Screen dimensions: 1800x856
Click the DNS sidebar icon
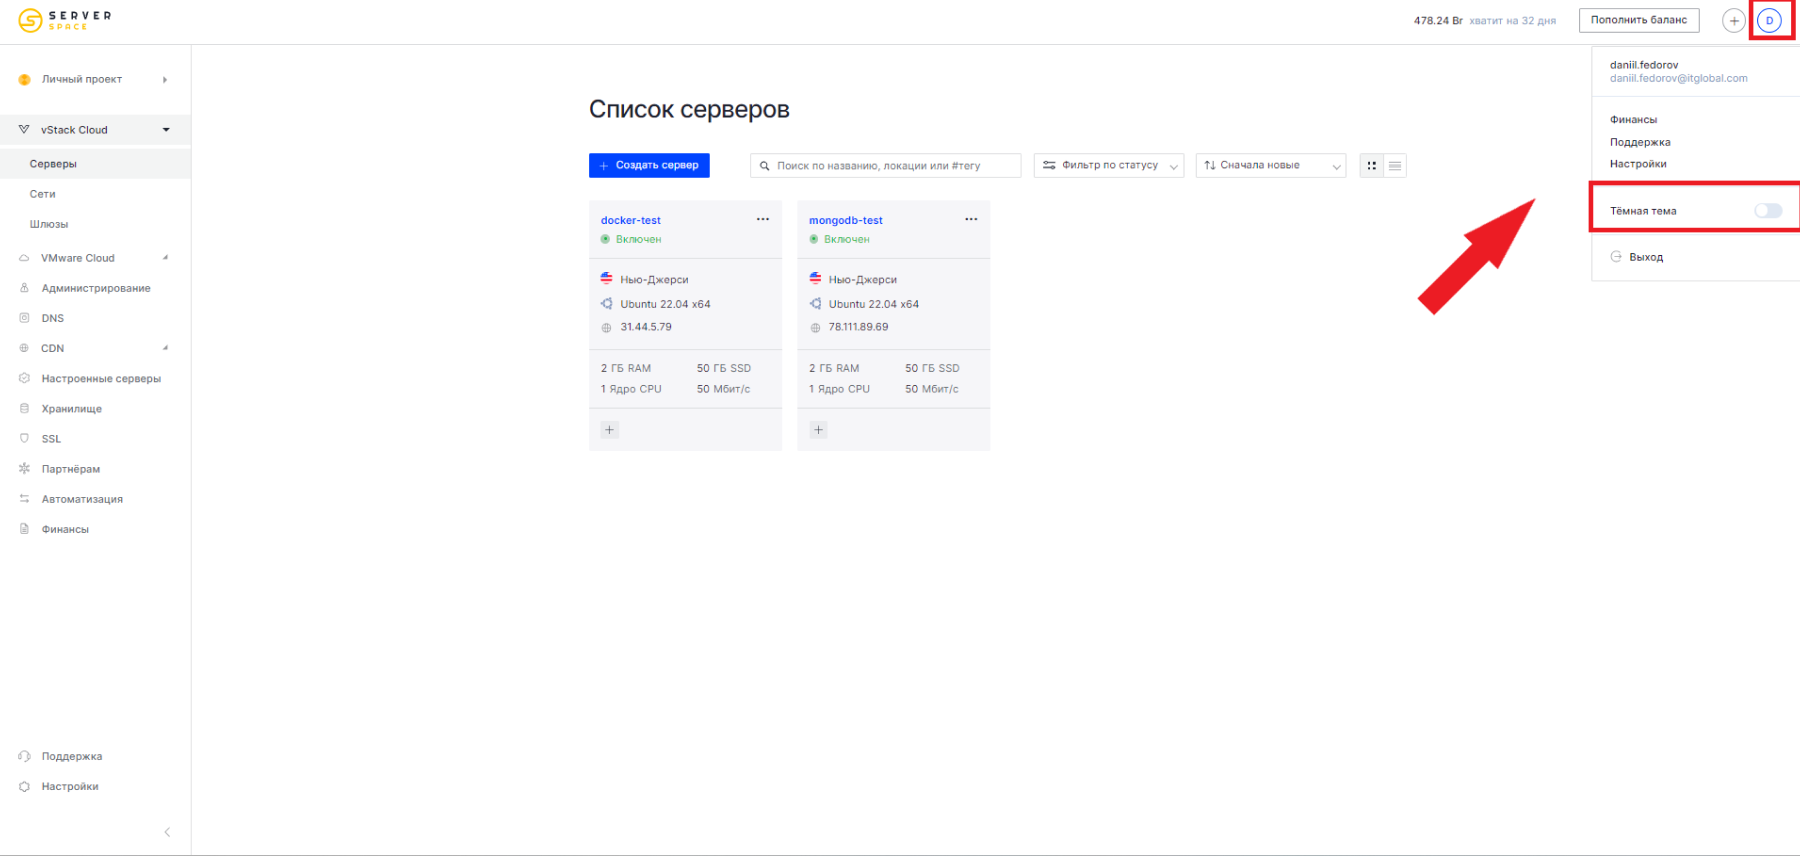click(x=25, y=318)
